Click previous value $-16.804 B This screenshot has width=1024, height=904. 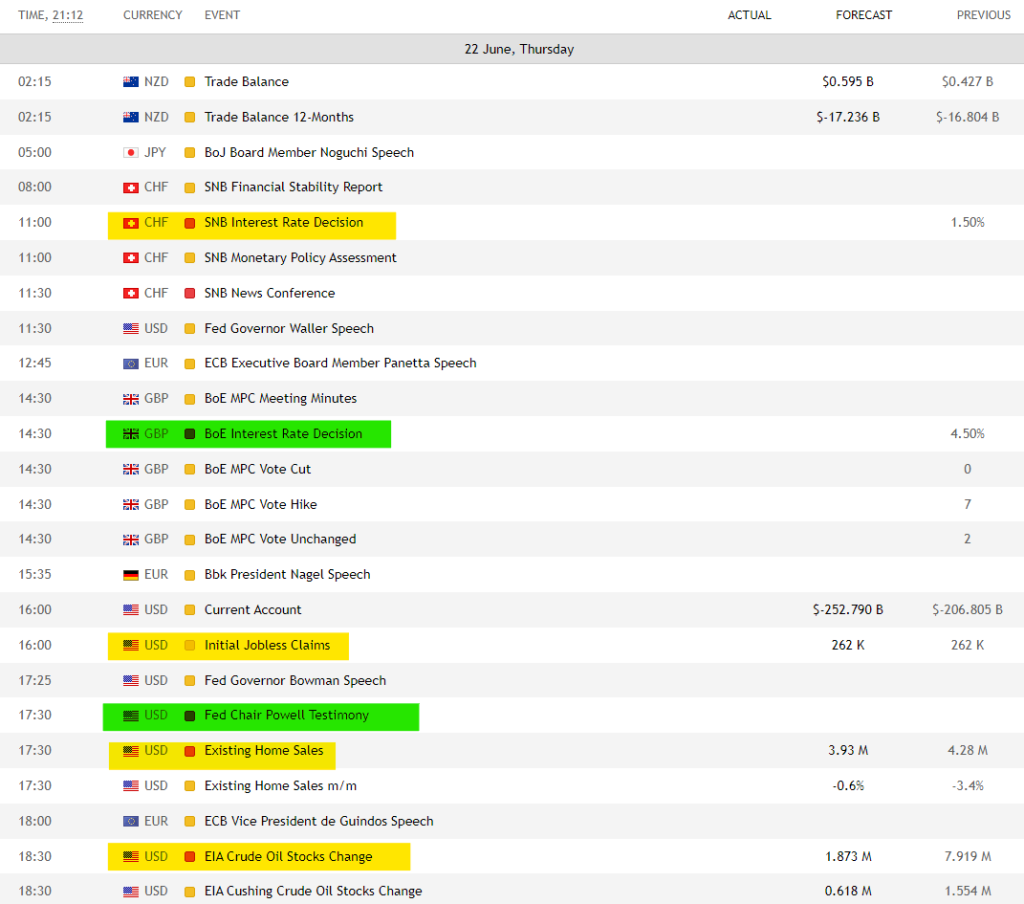click(967, 117)
